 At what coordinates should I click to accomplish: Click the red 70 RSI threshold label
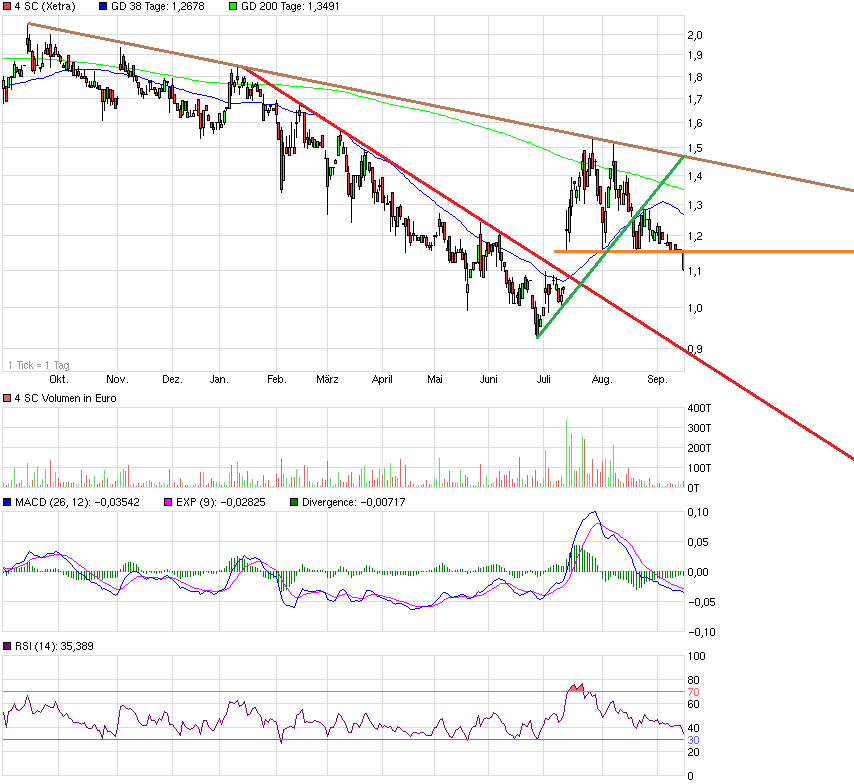coord(693,692)
